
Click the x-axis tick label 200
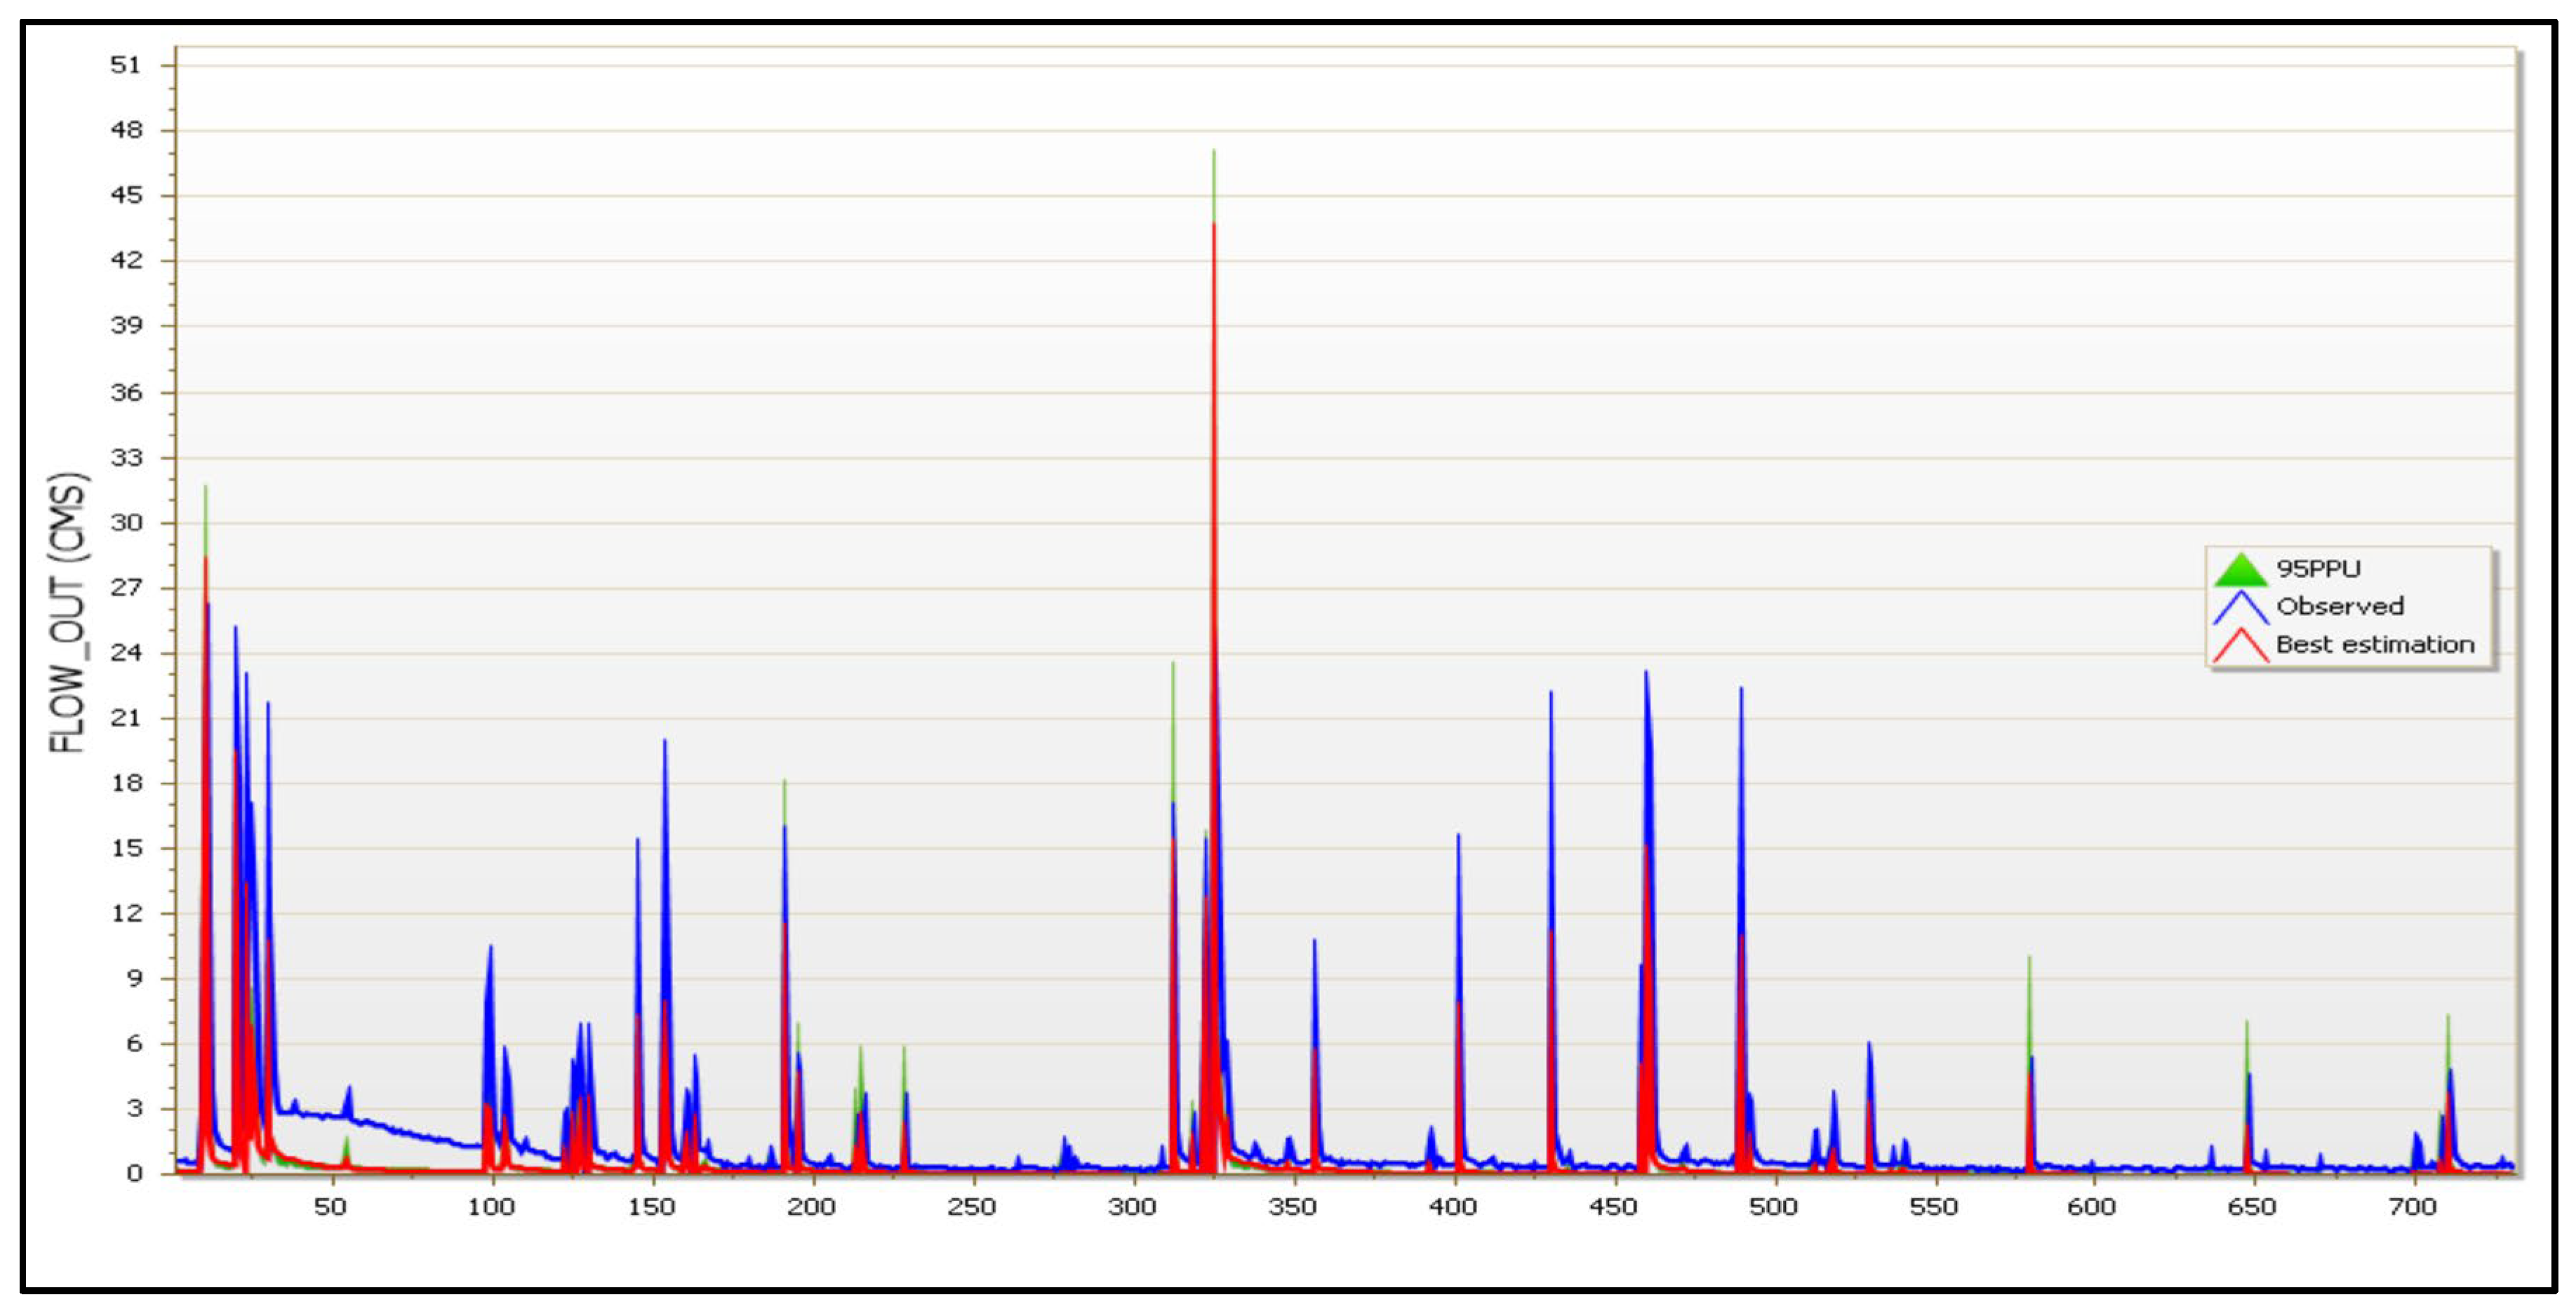point(811,1207)
